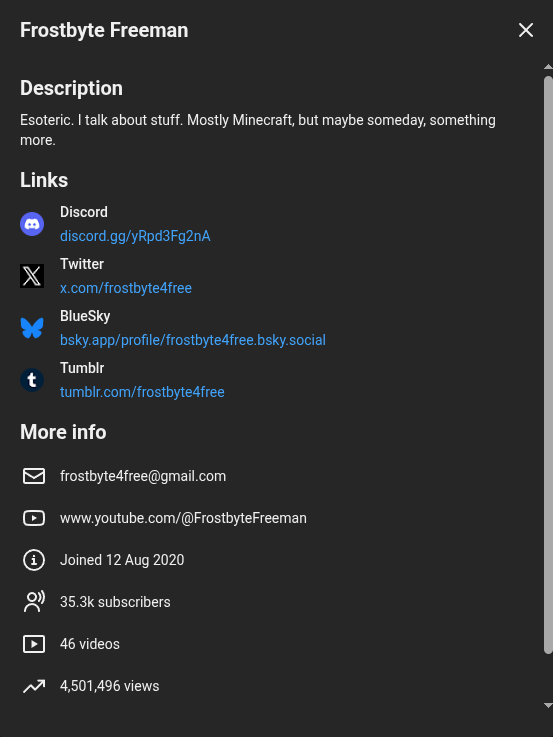Click the YouTube channel URL icon
The height and width of the screenshot is (737, 553).
point(34,518)
